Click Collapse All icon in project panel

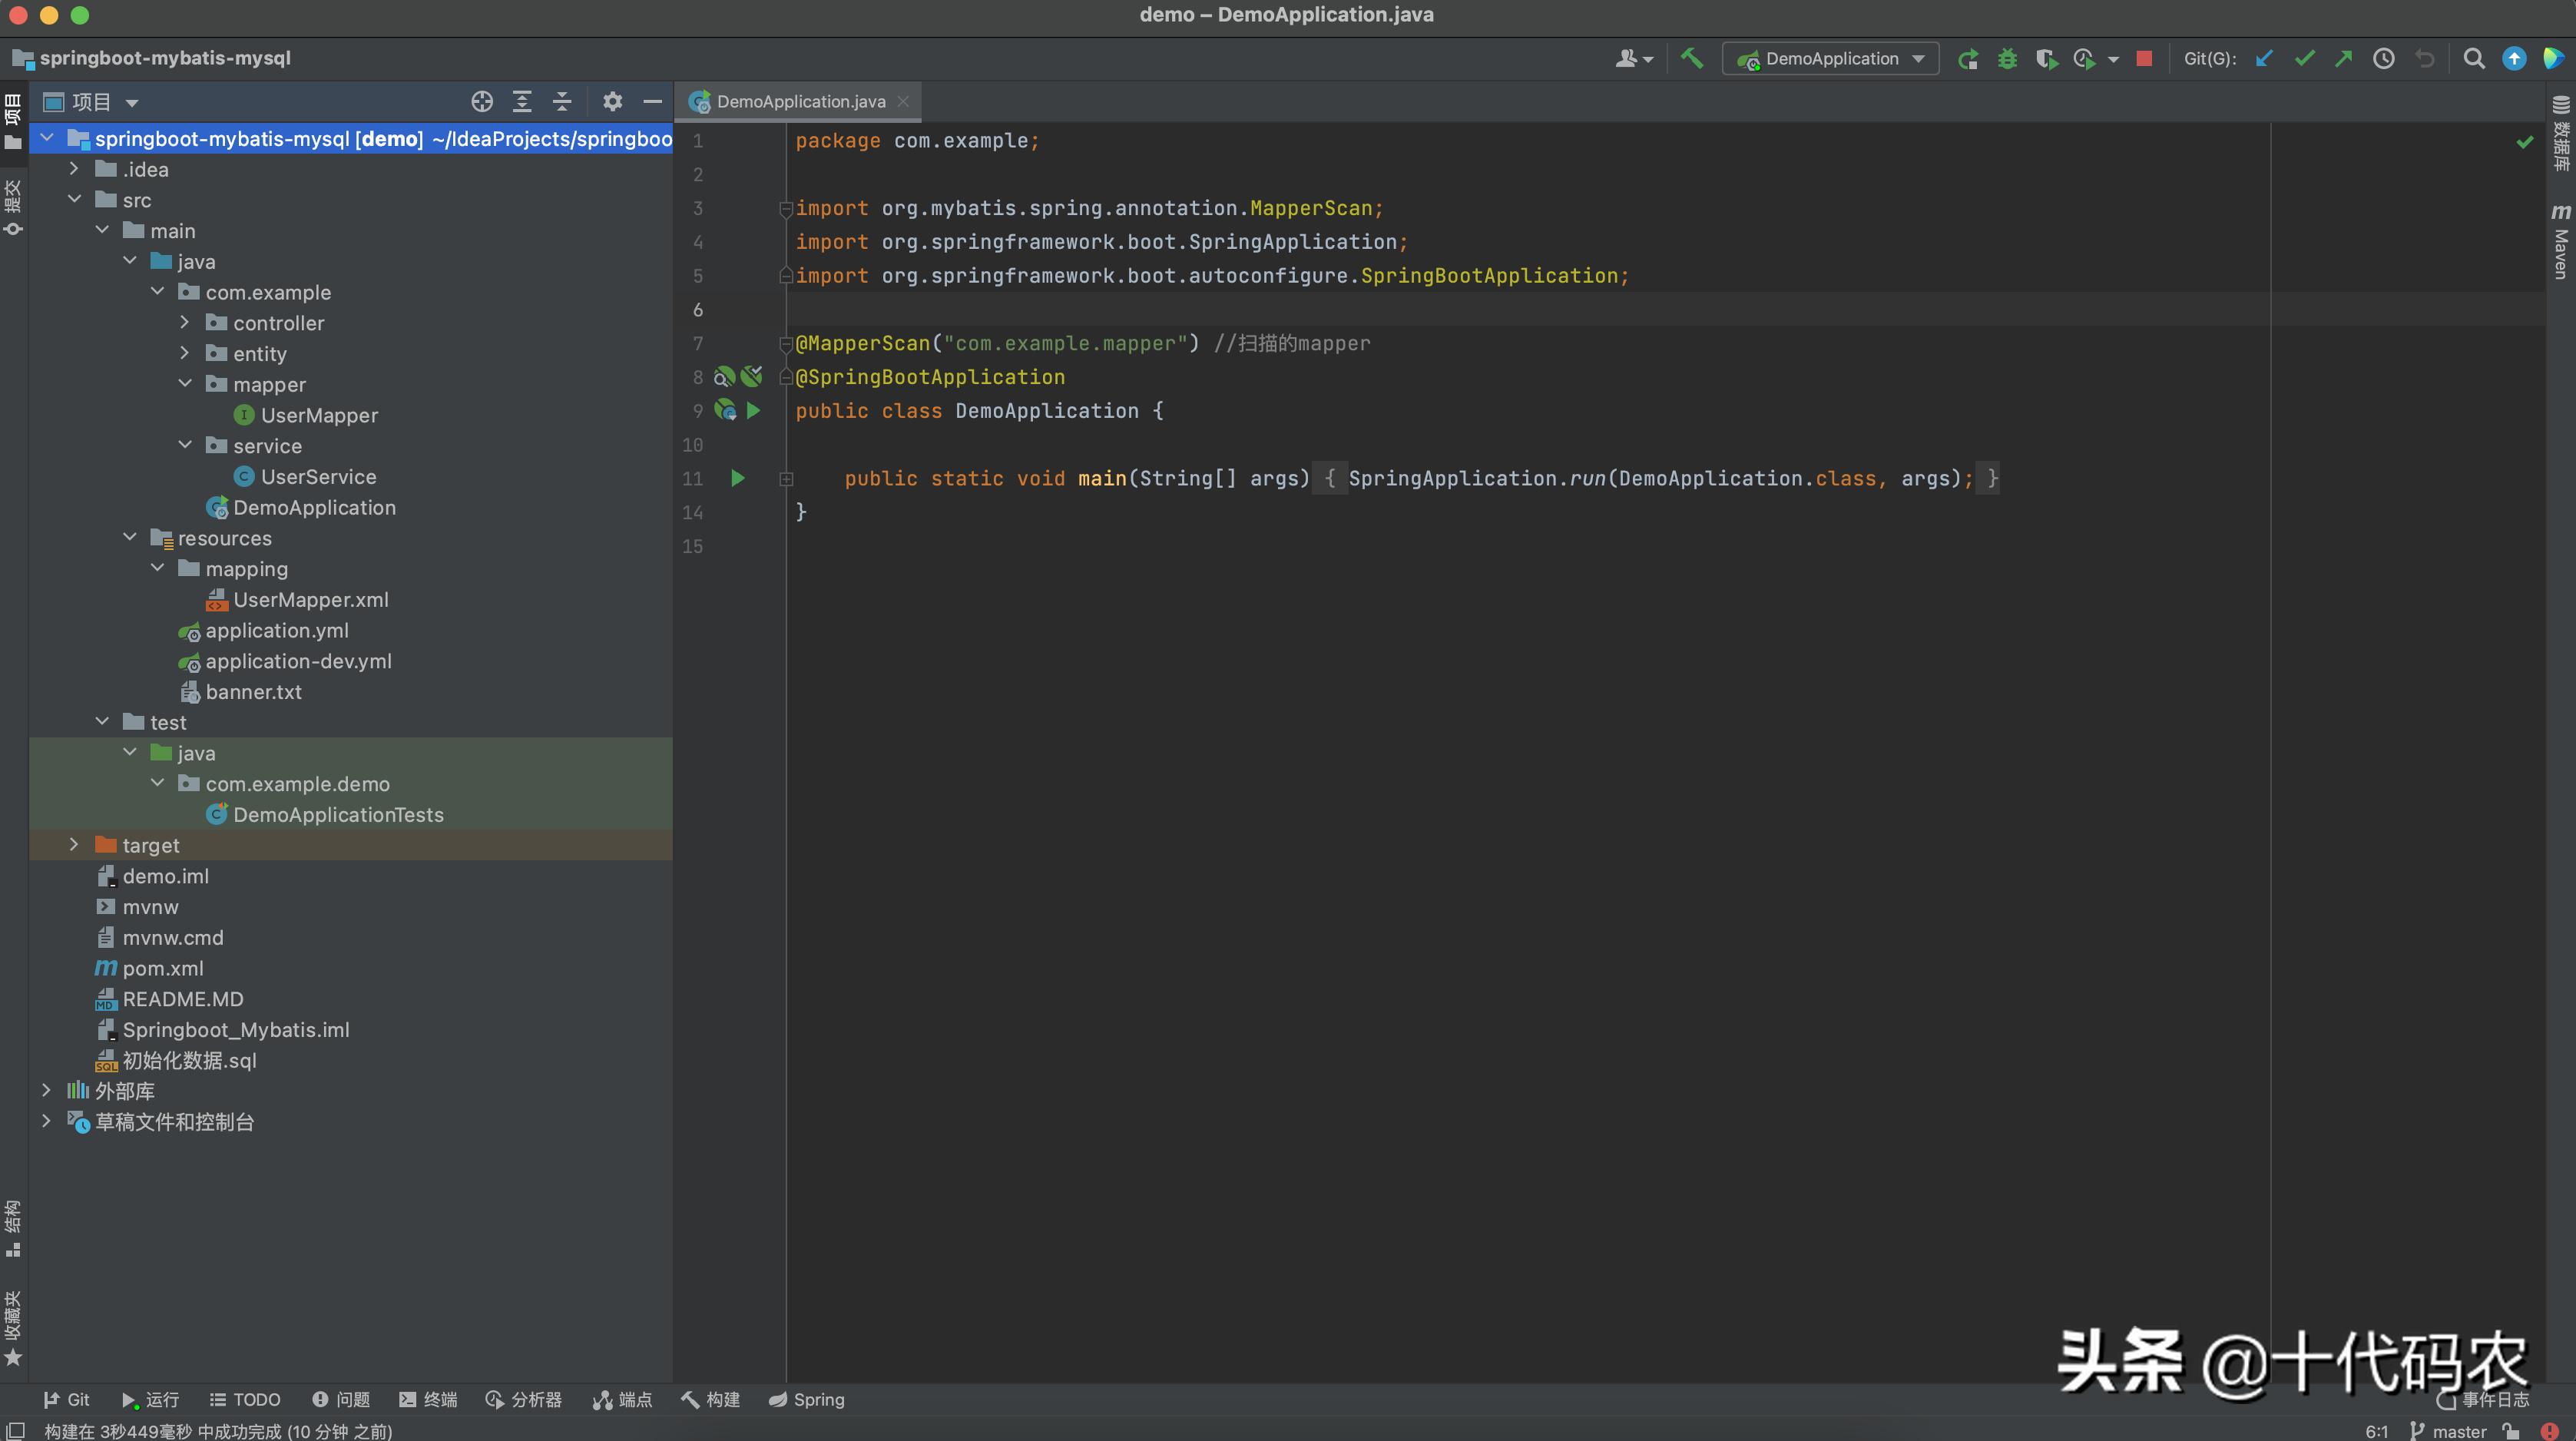point(562,101)
